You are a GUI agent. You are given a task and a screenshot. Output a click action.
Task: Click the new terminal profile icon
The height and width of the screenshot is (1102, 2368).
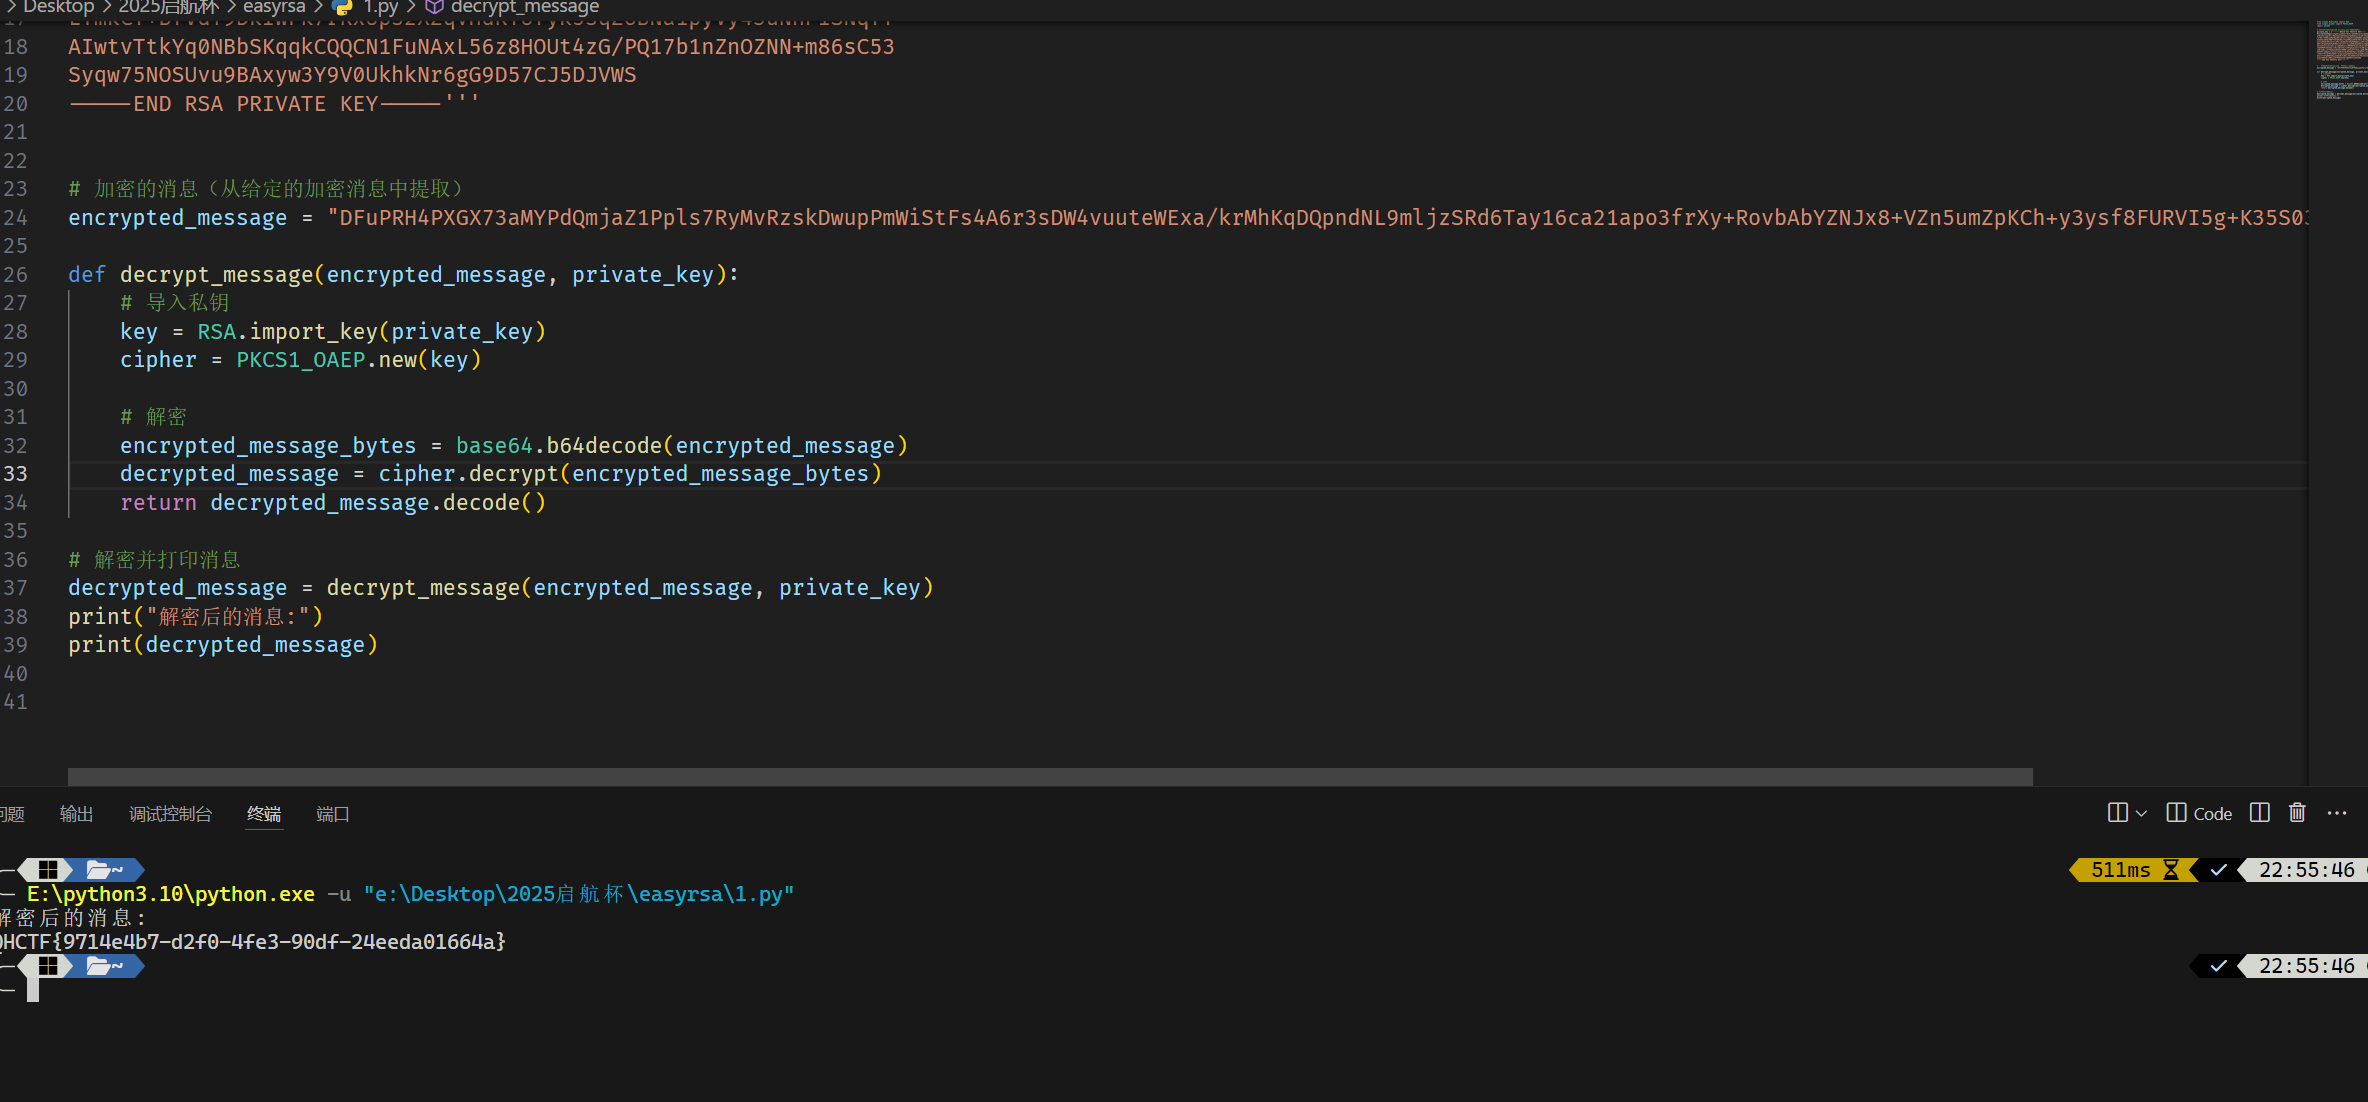click(2117, 813)
